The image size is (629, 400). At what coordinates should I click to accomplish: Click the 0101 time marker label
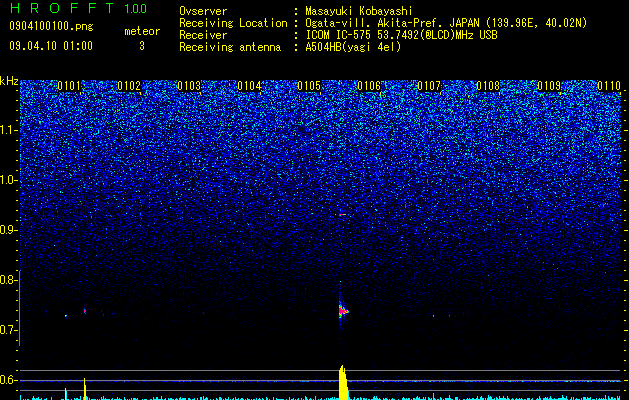click(x=69, y=86)
